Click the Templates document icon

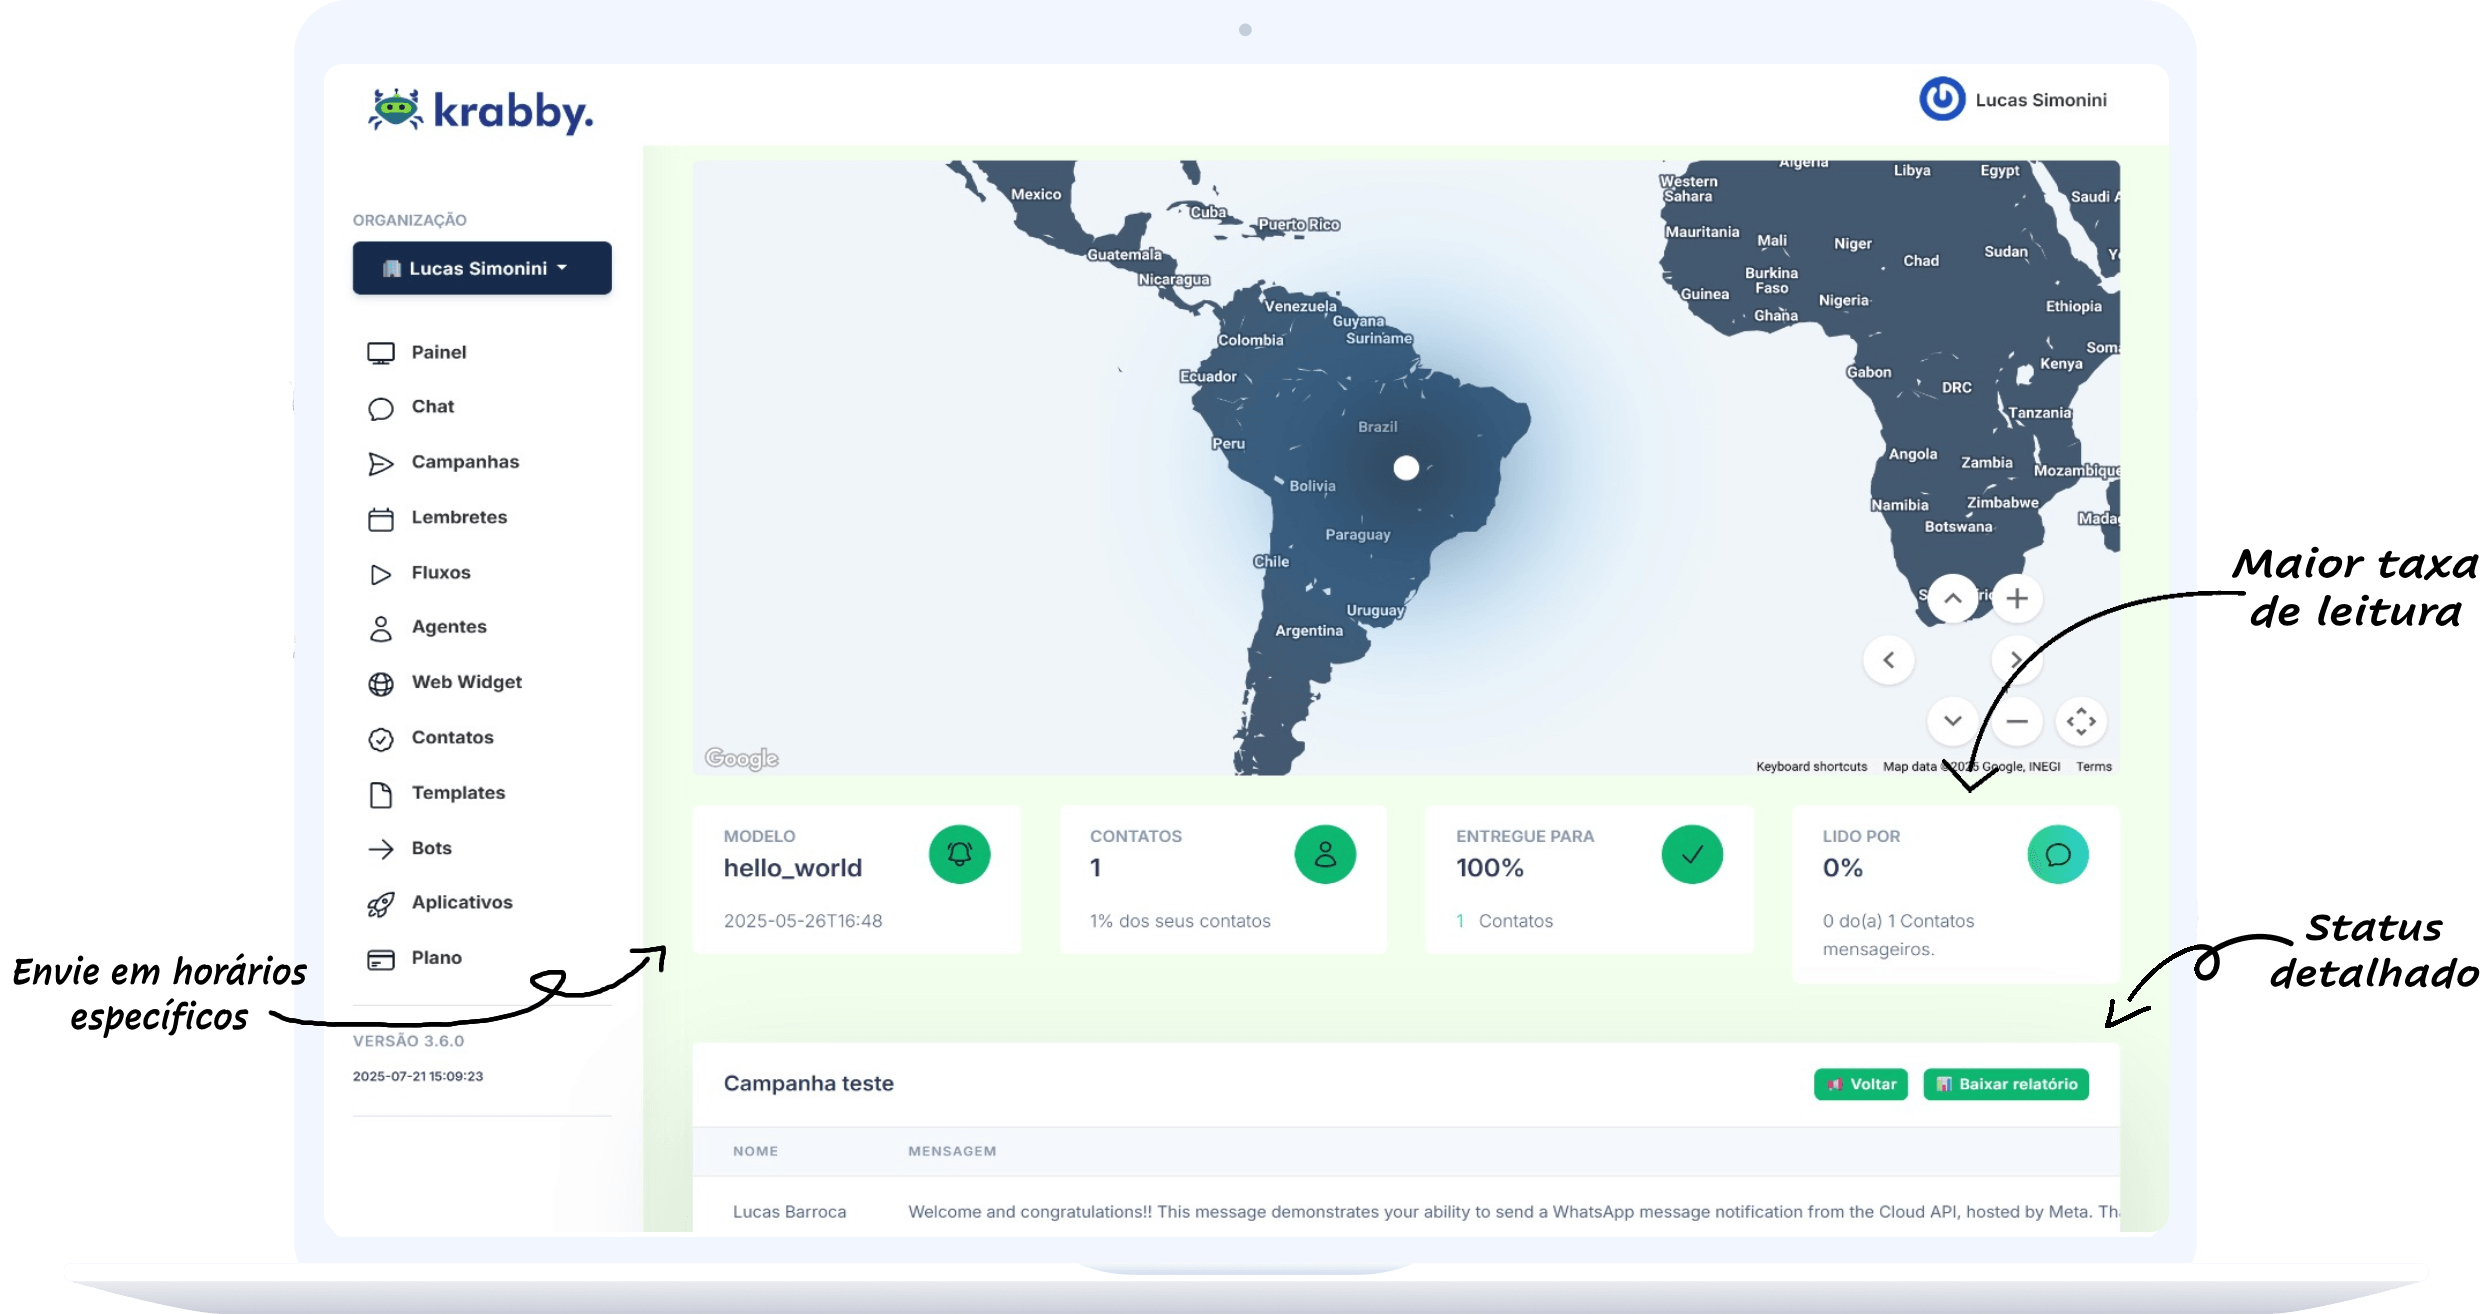(x=381, y=794)
